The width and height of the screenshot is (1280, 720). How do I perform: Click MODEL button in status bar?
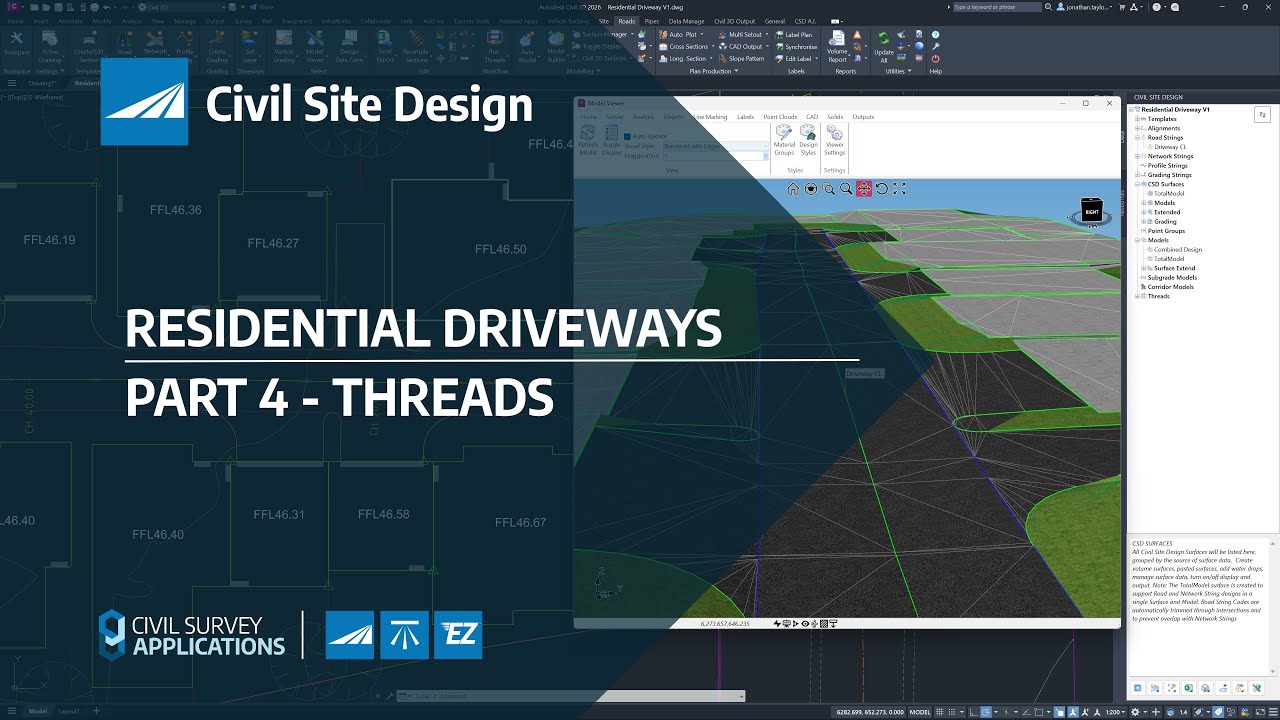coord(920,712)
